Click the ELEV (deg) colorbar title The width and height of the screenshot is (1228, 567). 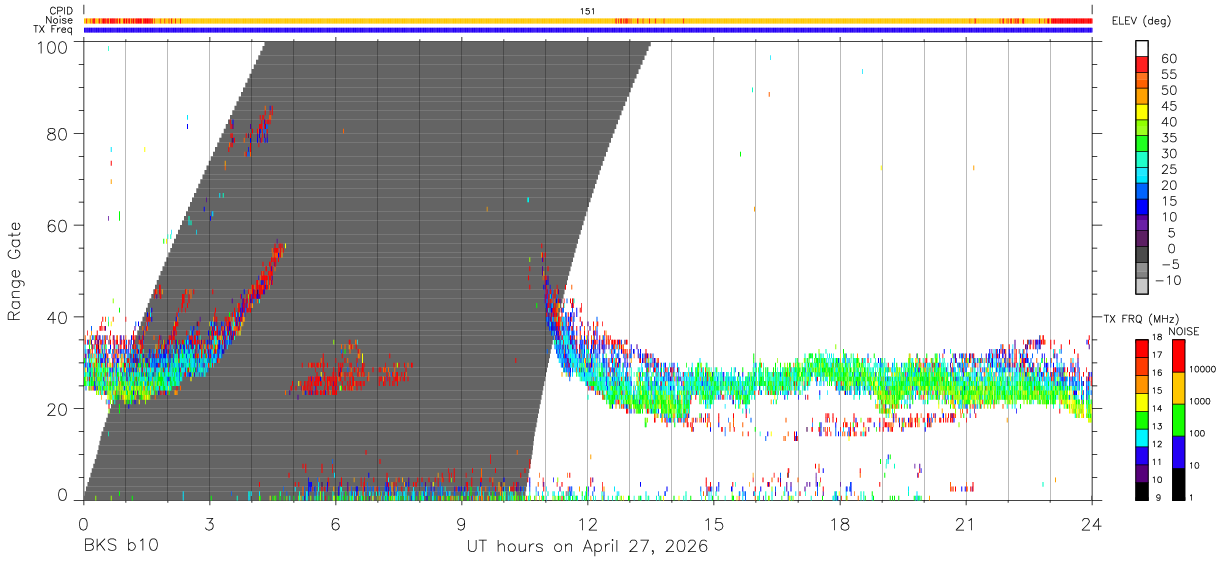[1141, 21]
